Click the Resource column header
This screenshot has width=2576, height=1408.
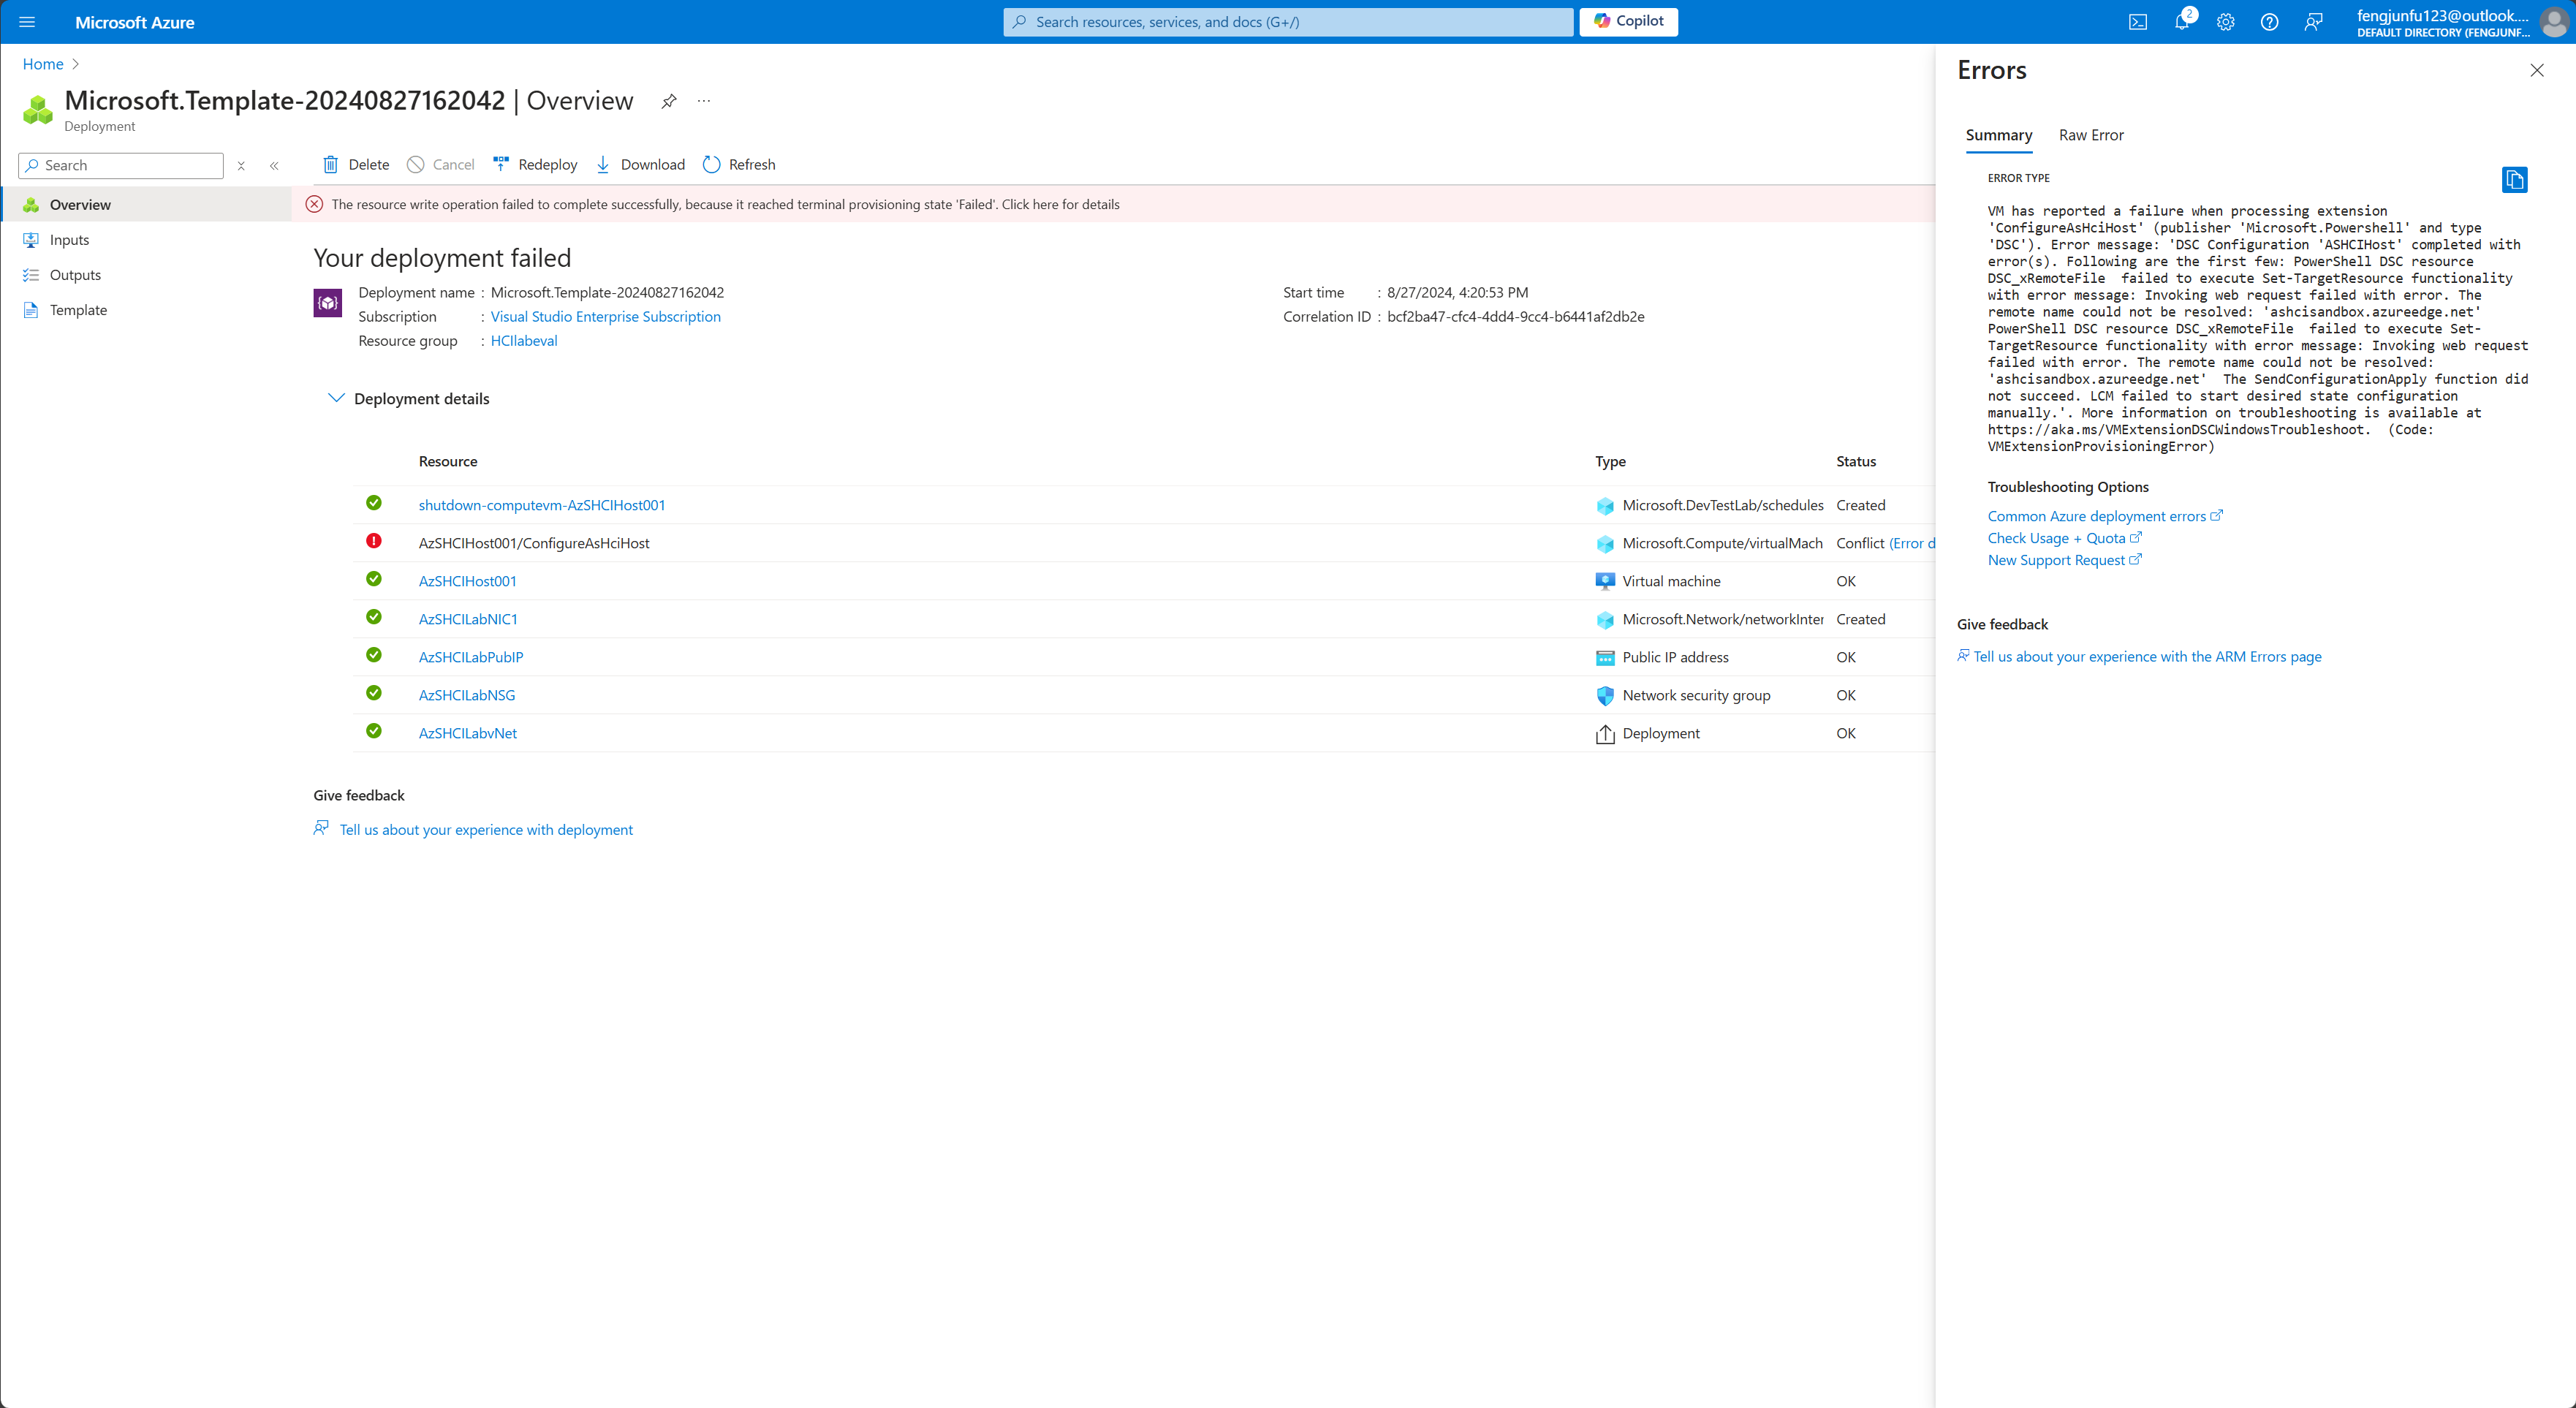click(448, 461)
